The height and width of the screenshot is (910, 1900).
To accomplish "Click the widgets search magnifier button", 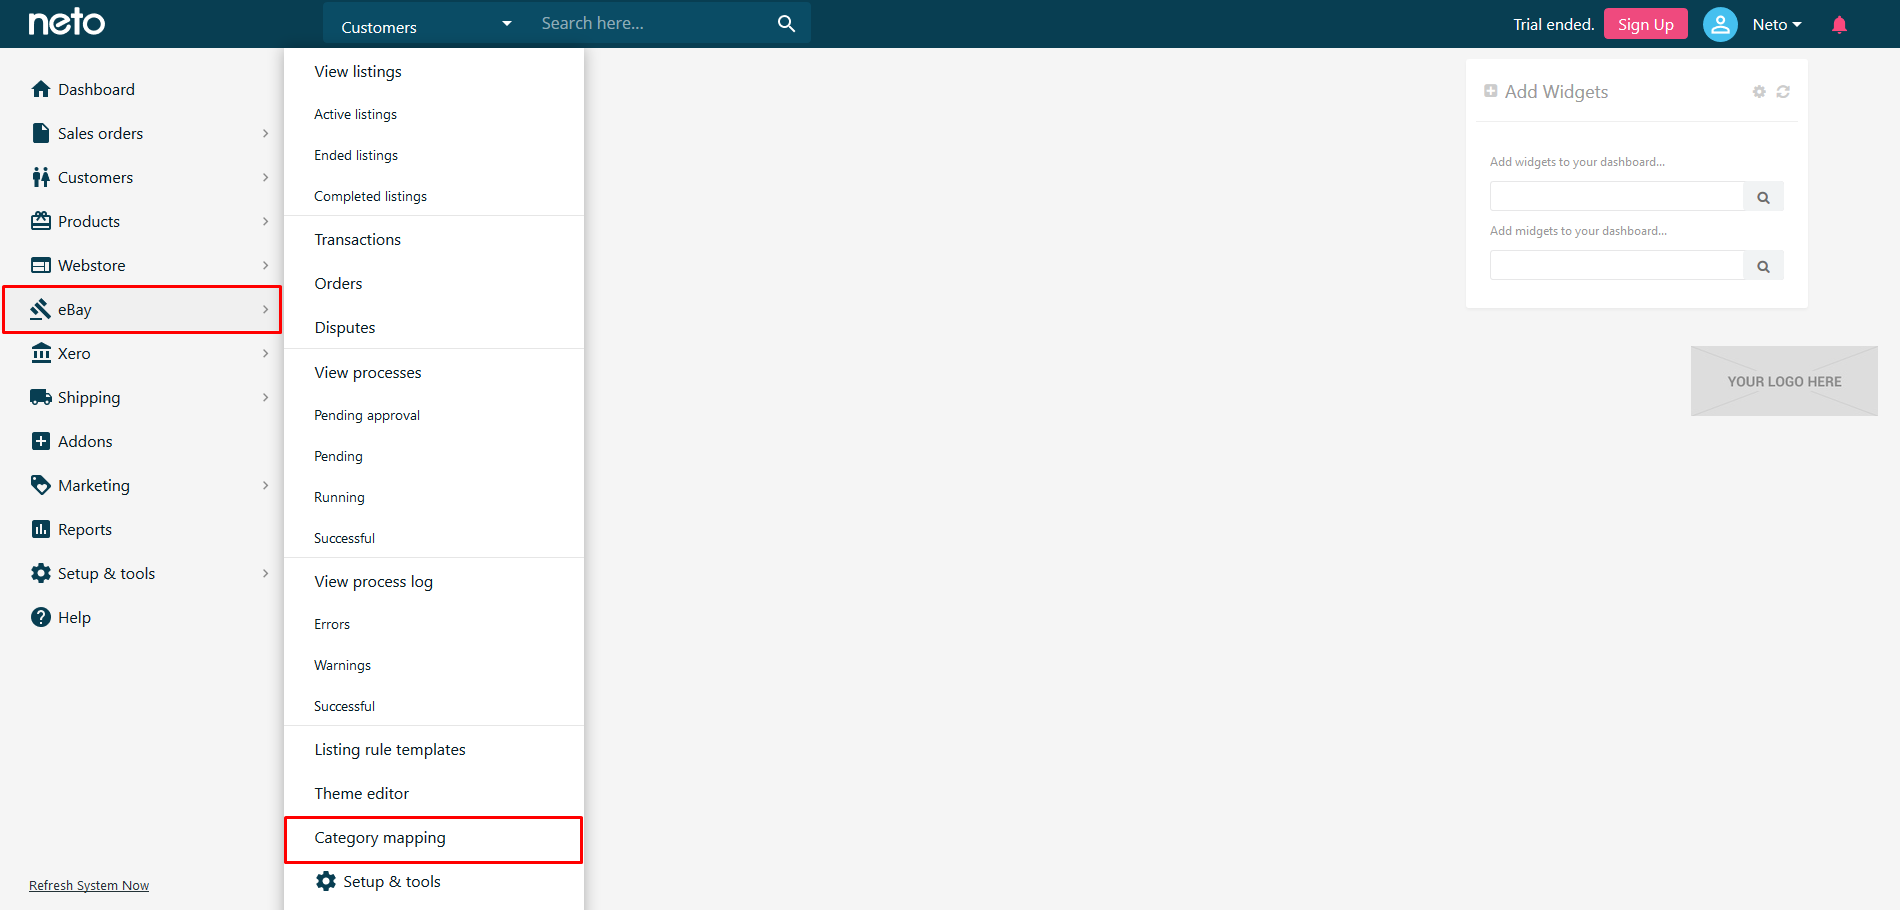I will 1764,197.
